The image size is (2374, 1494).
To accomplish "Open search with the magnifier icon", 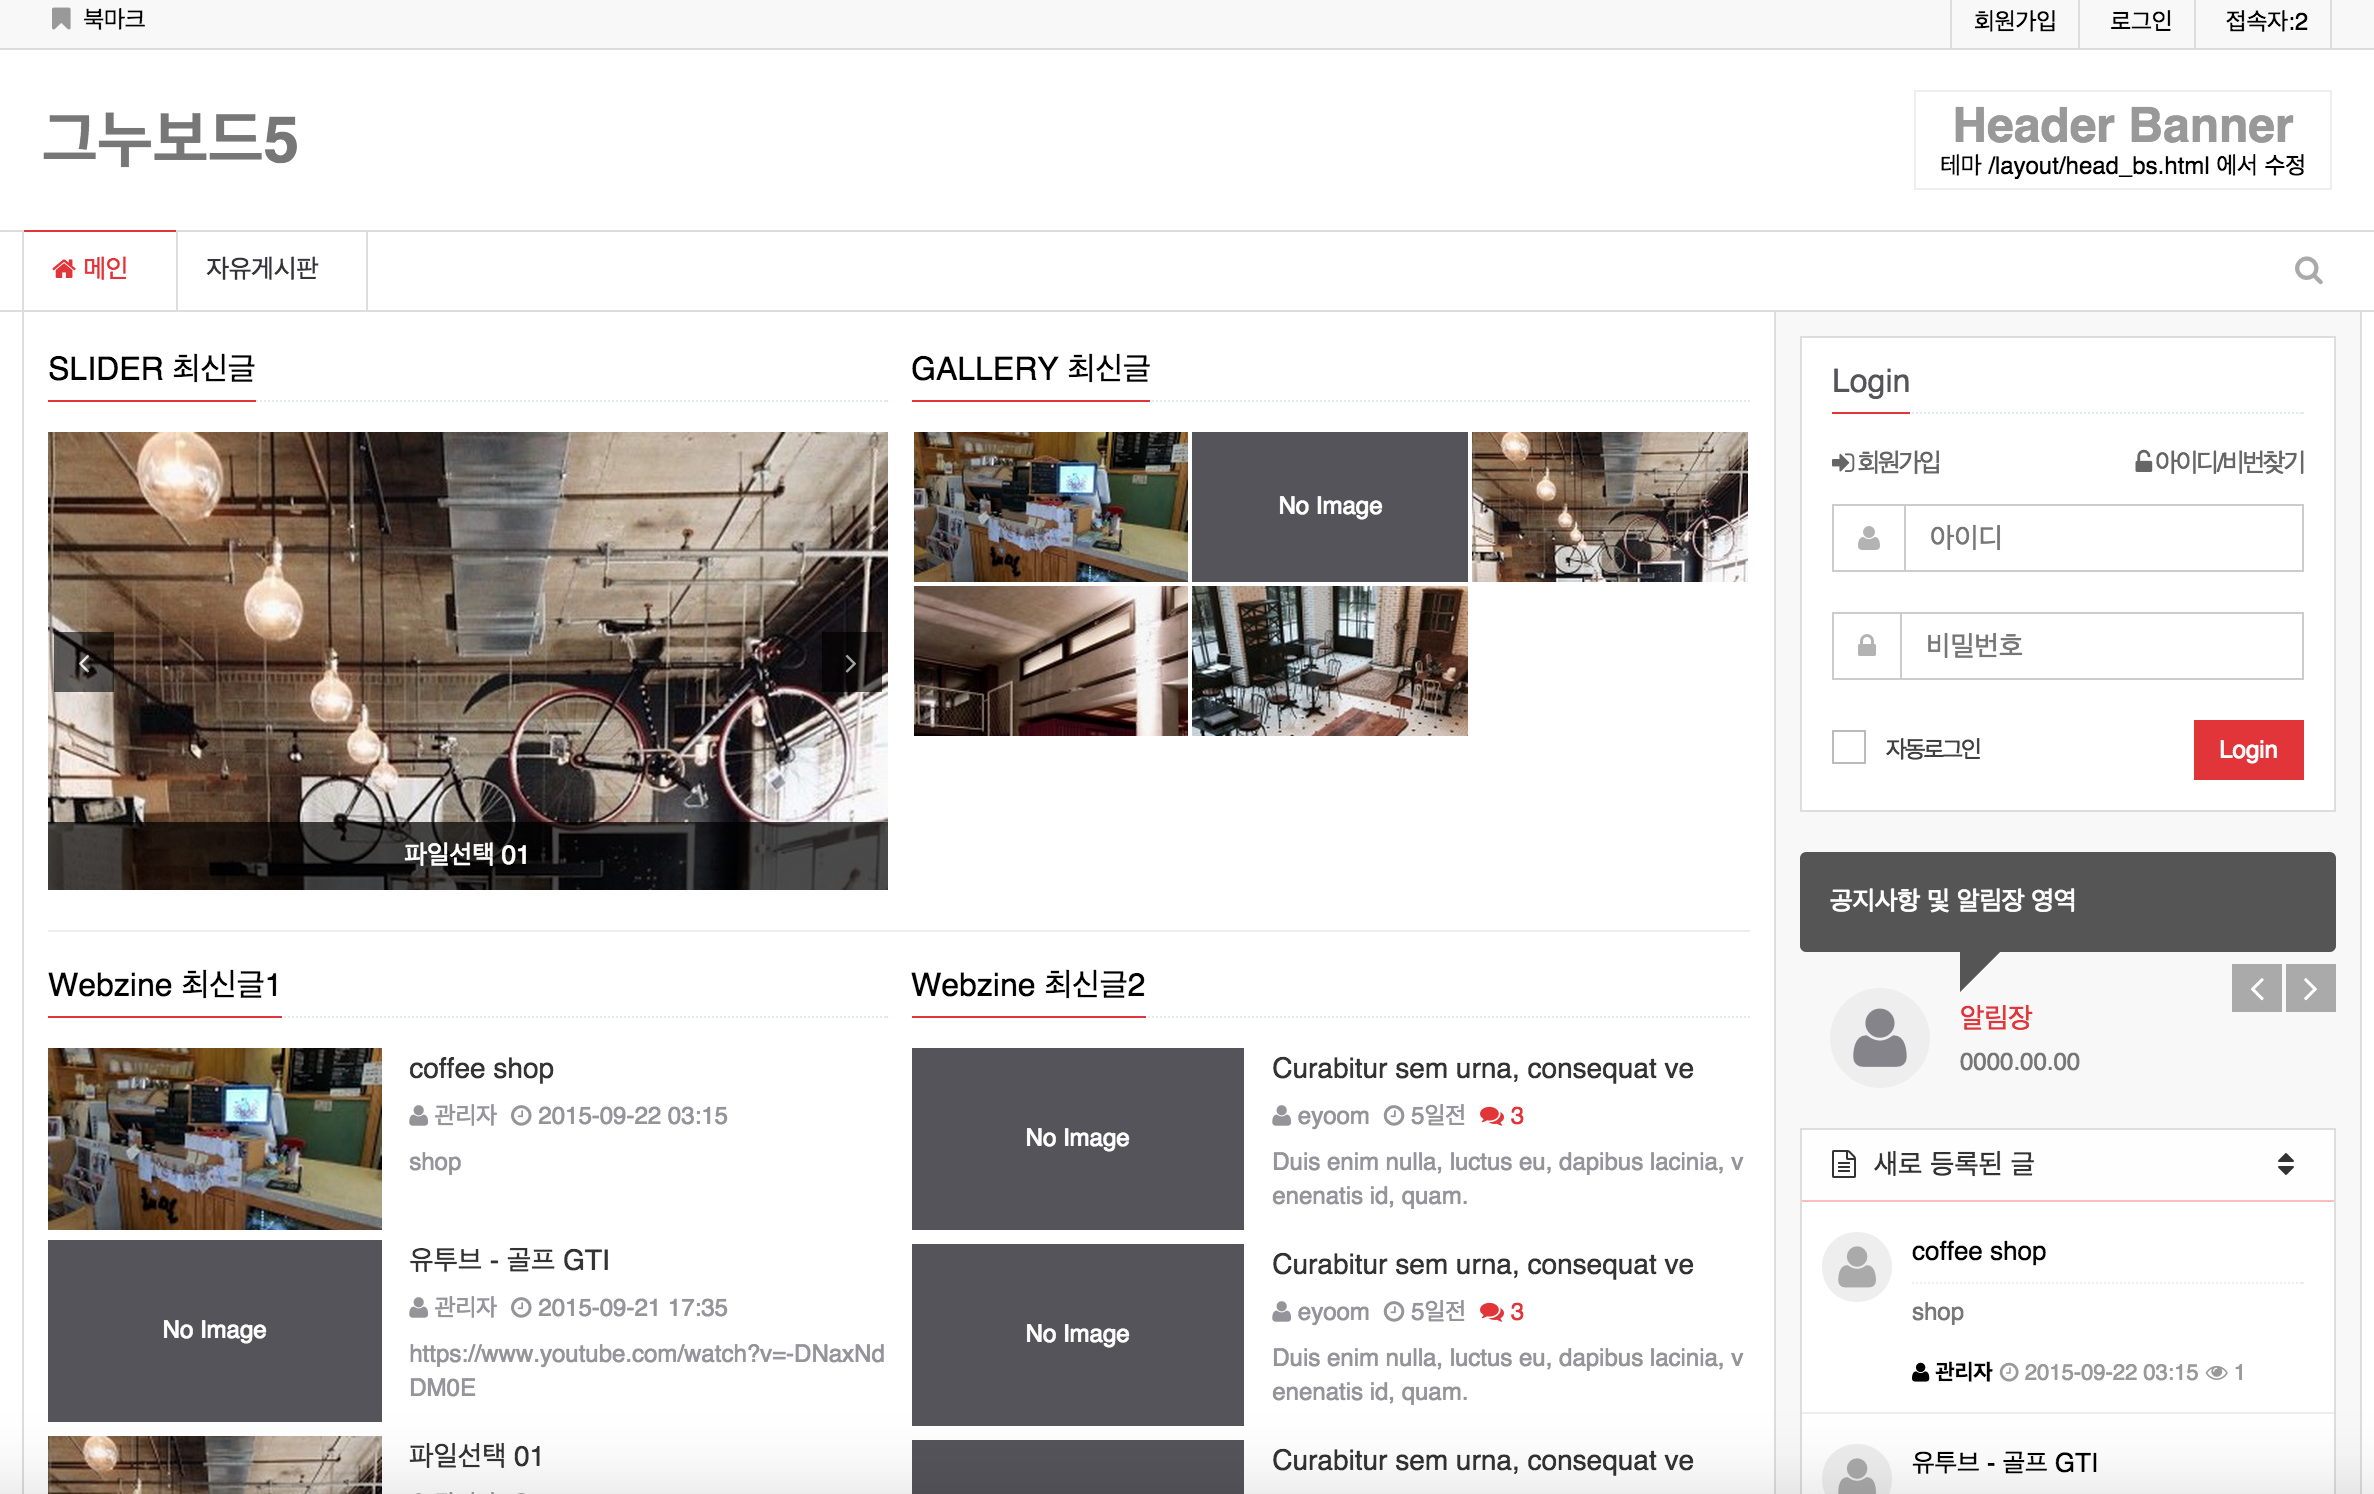I will pyautogui.click(x=2308, y=270).
